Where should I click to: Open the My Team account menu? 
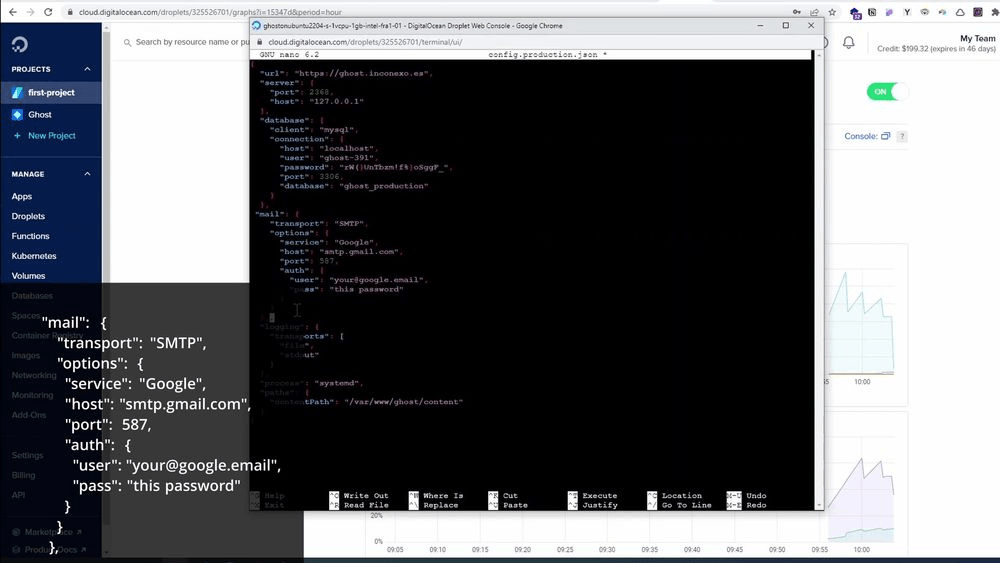tap(978, 38)
